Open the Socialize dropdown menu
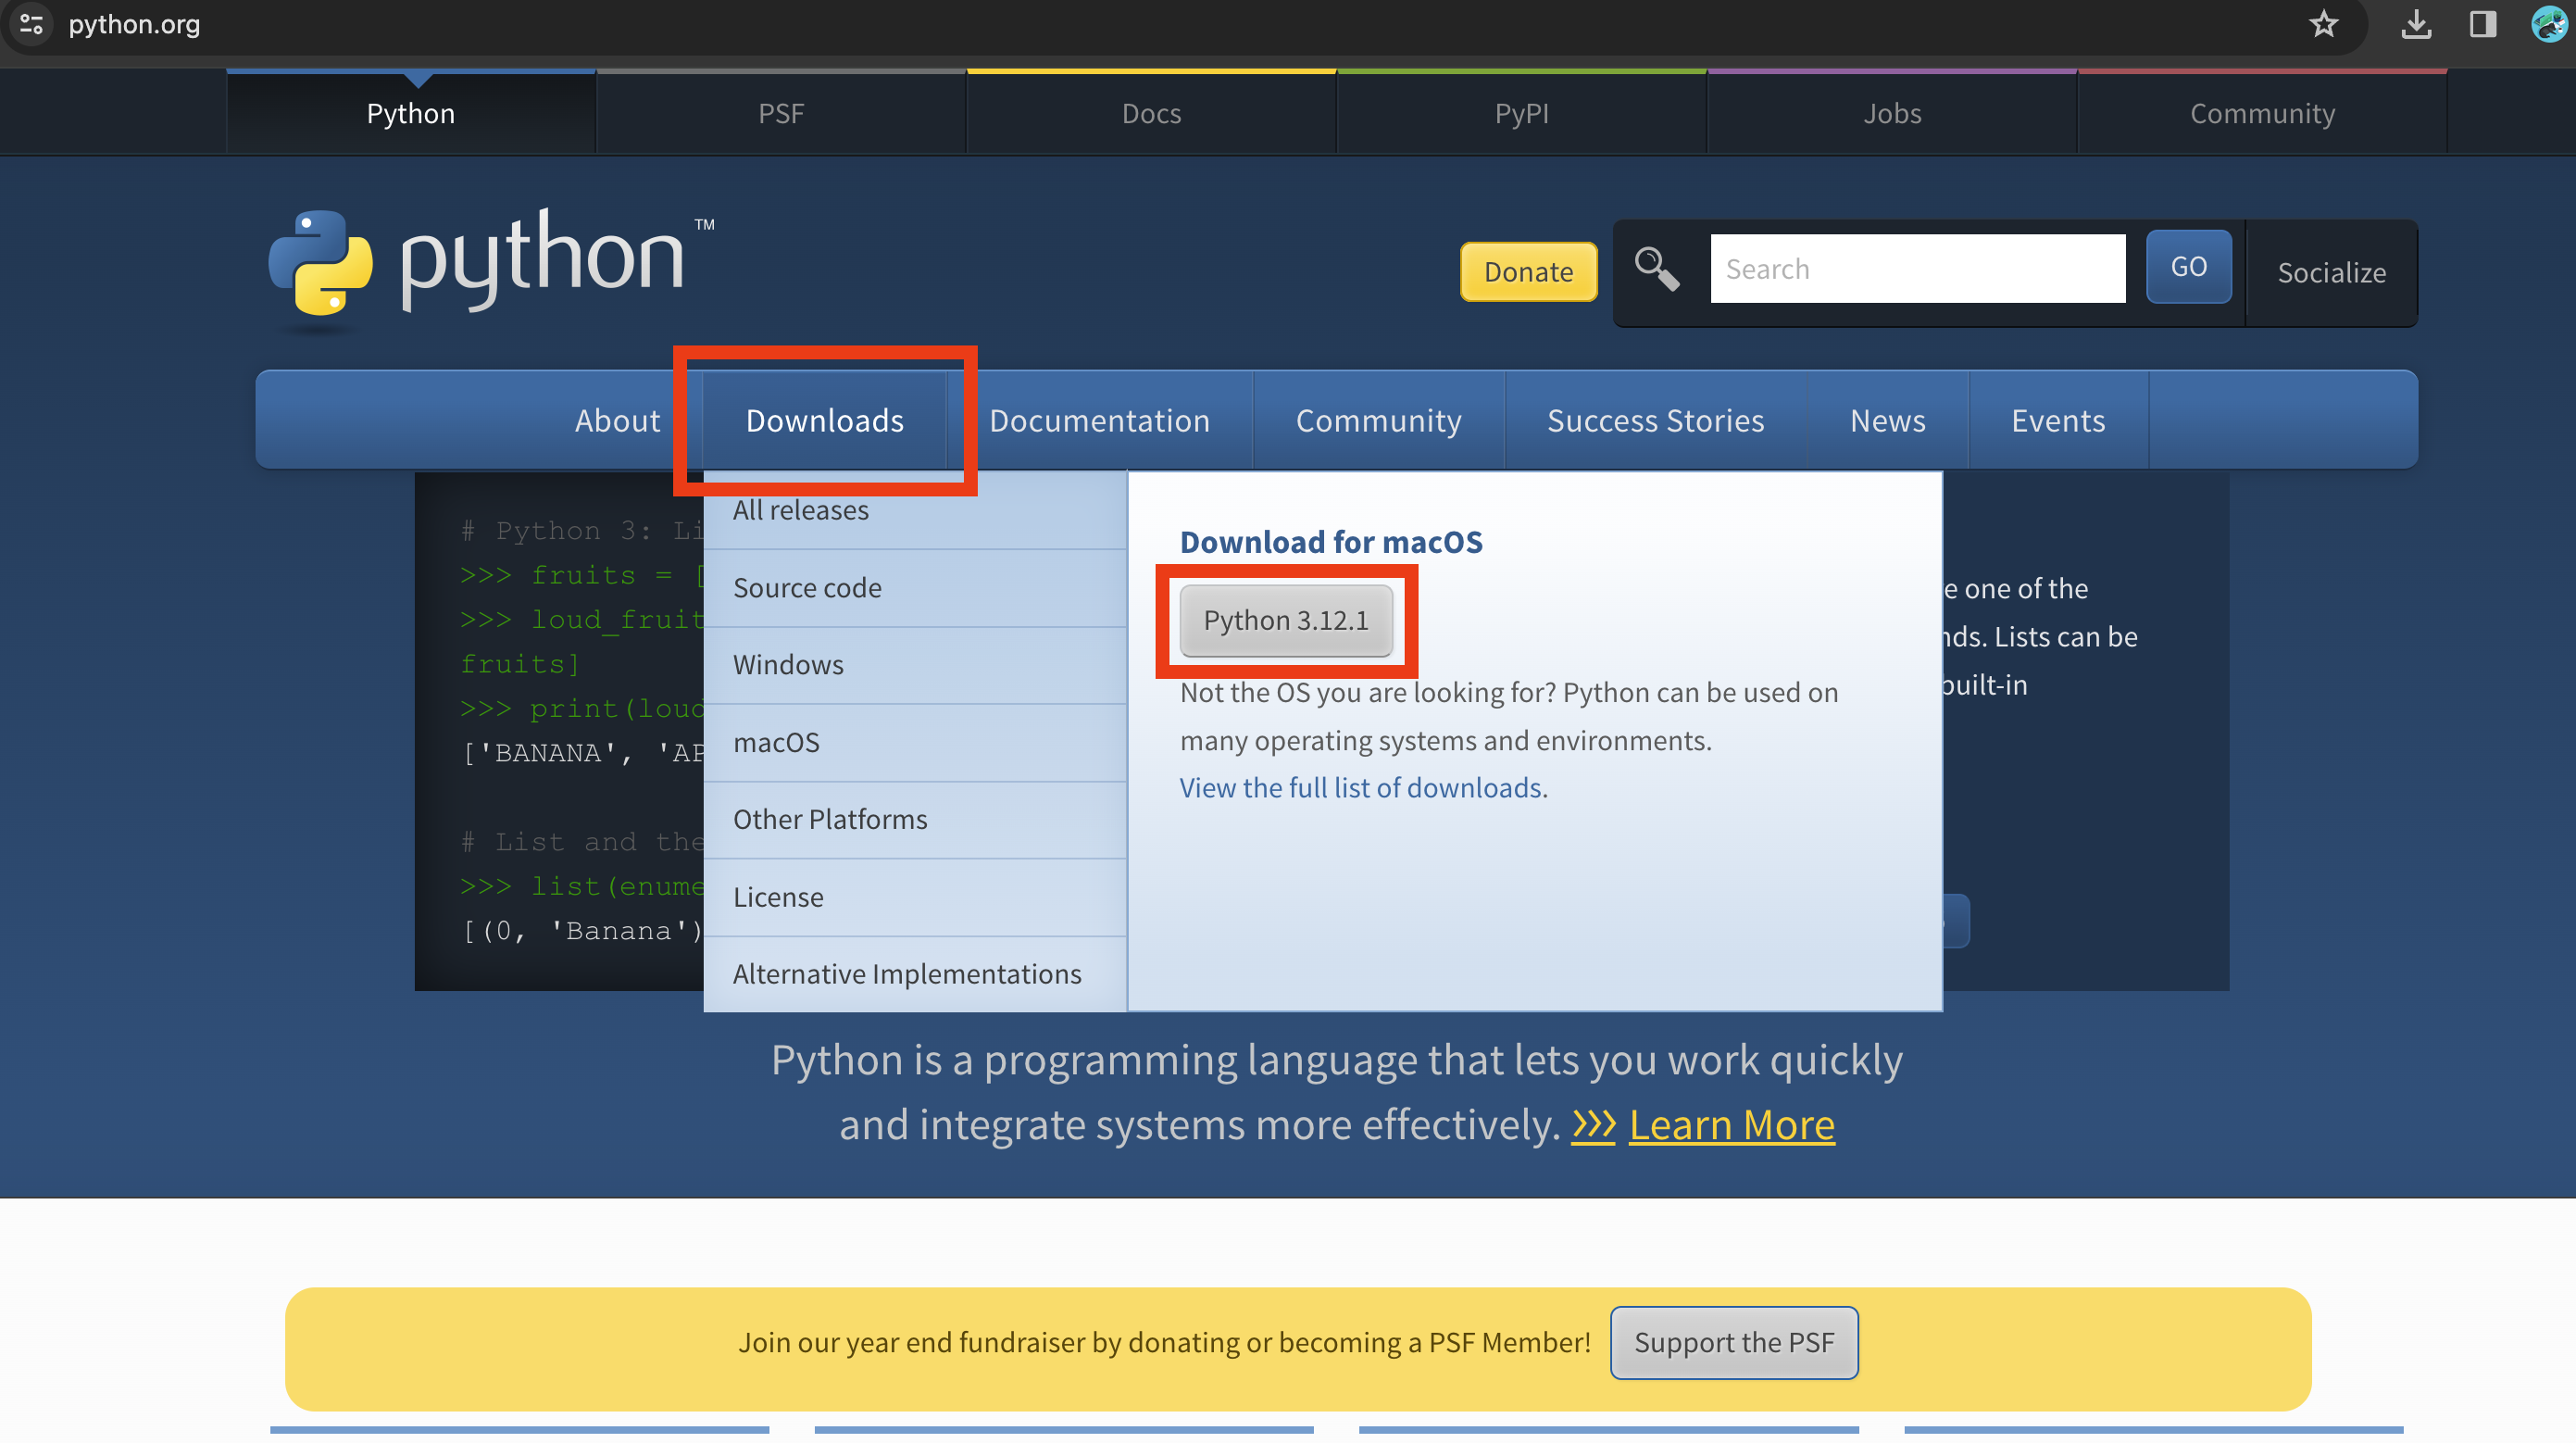Image resolution: width=2576 pixels, height=1443 pixels. click(x=2331, y=272)
